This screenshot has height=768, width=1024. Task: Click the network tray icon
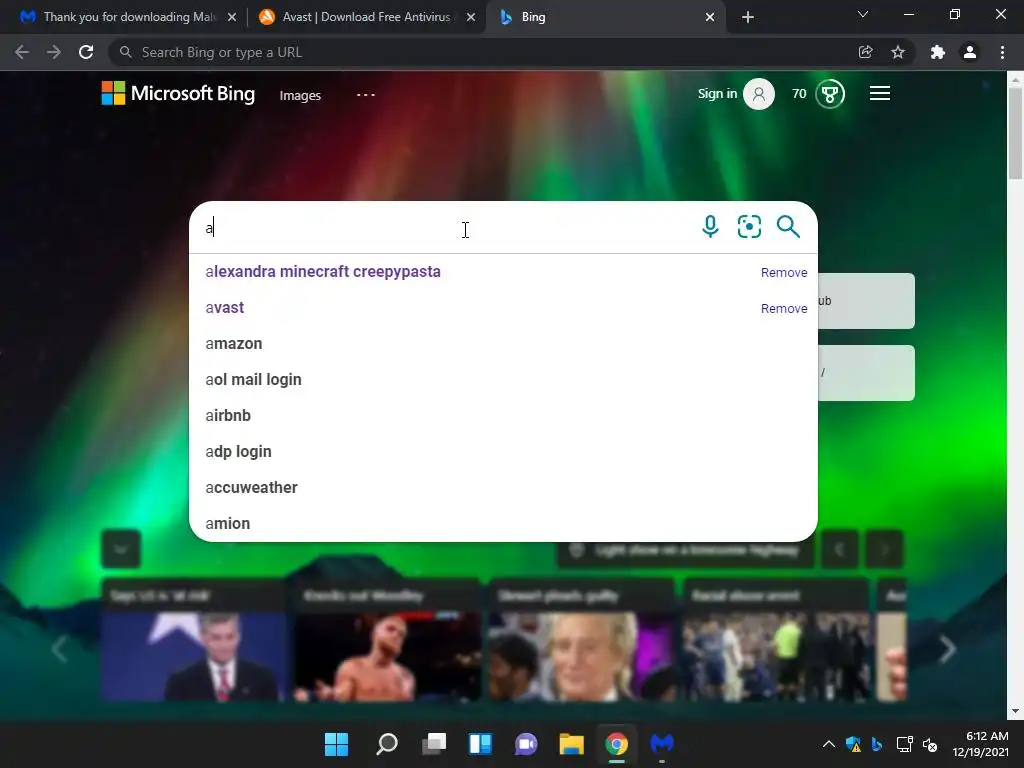904,744
